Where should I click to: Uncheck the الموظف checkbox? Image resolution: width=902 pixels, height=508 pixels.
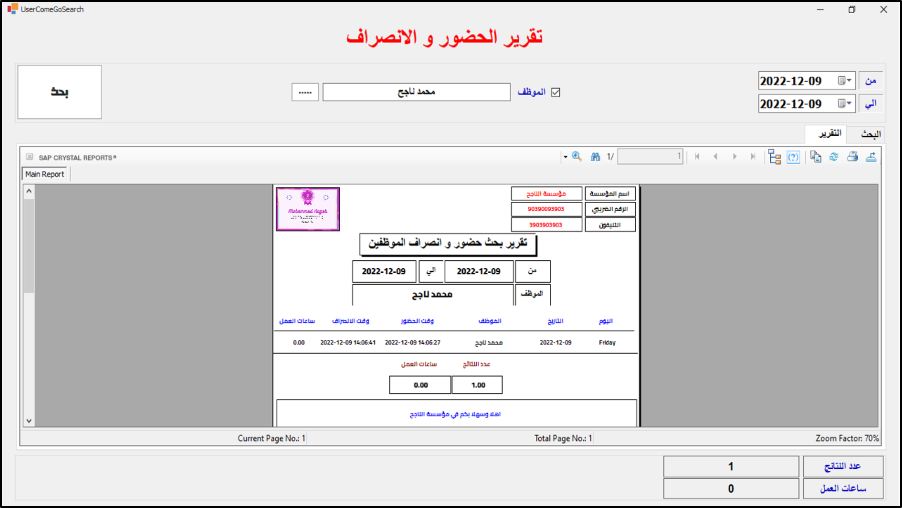coord(557,92)
